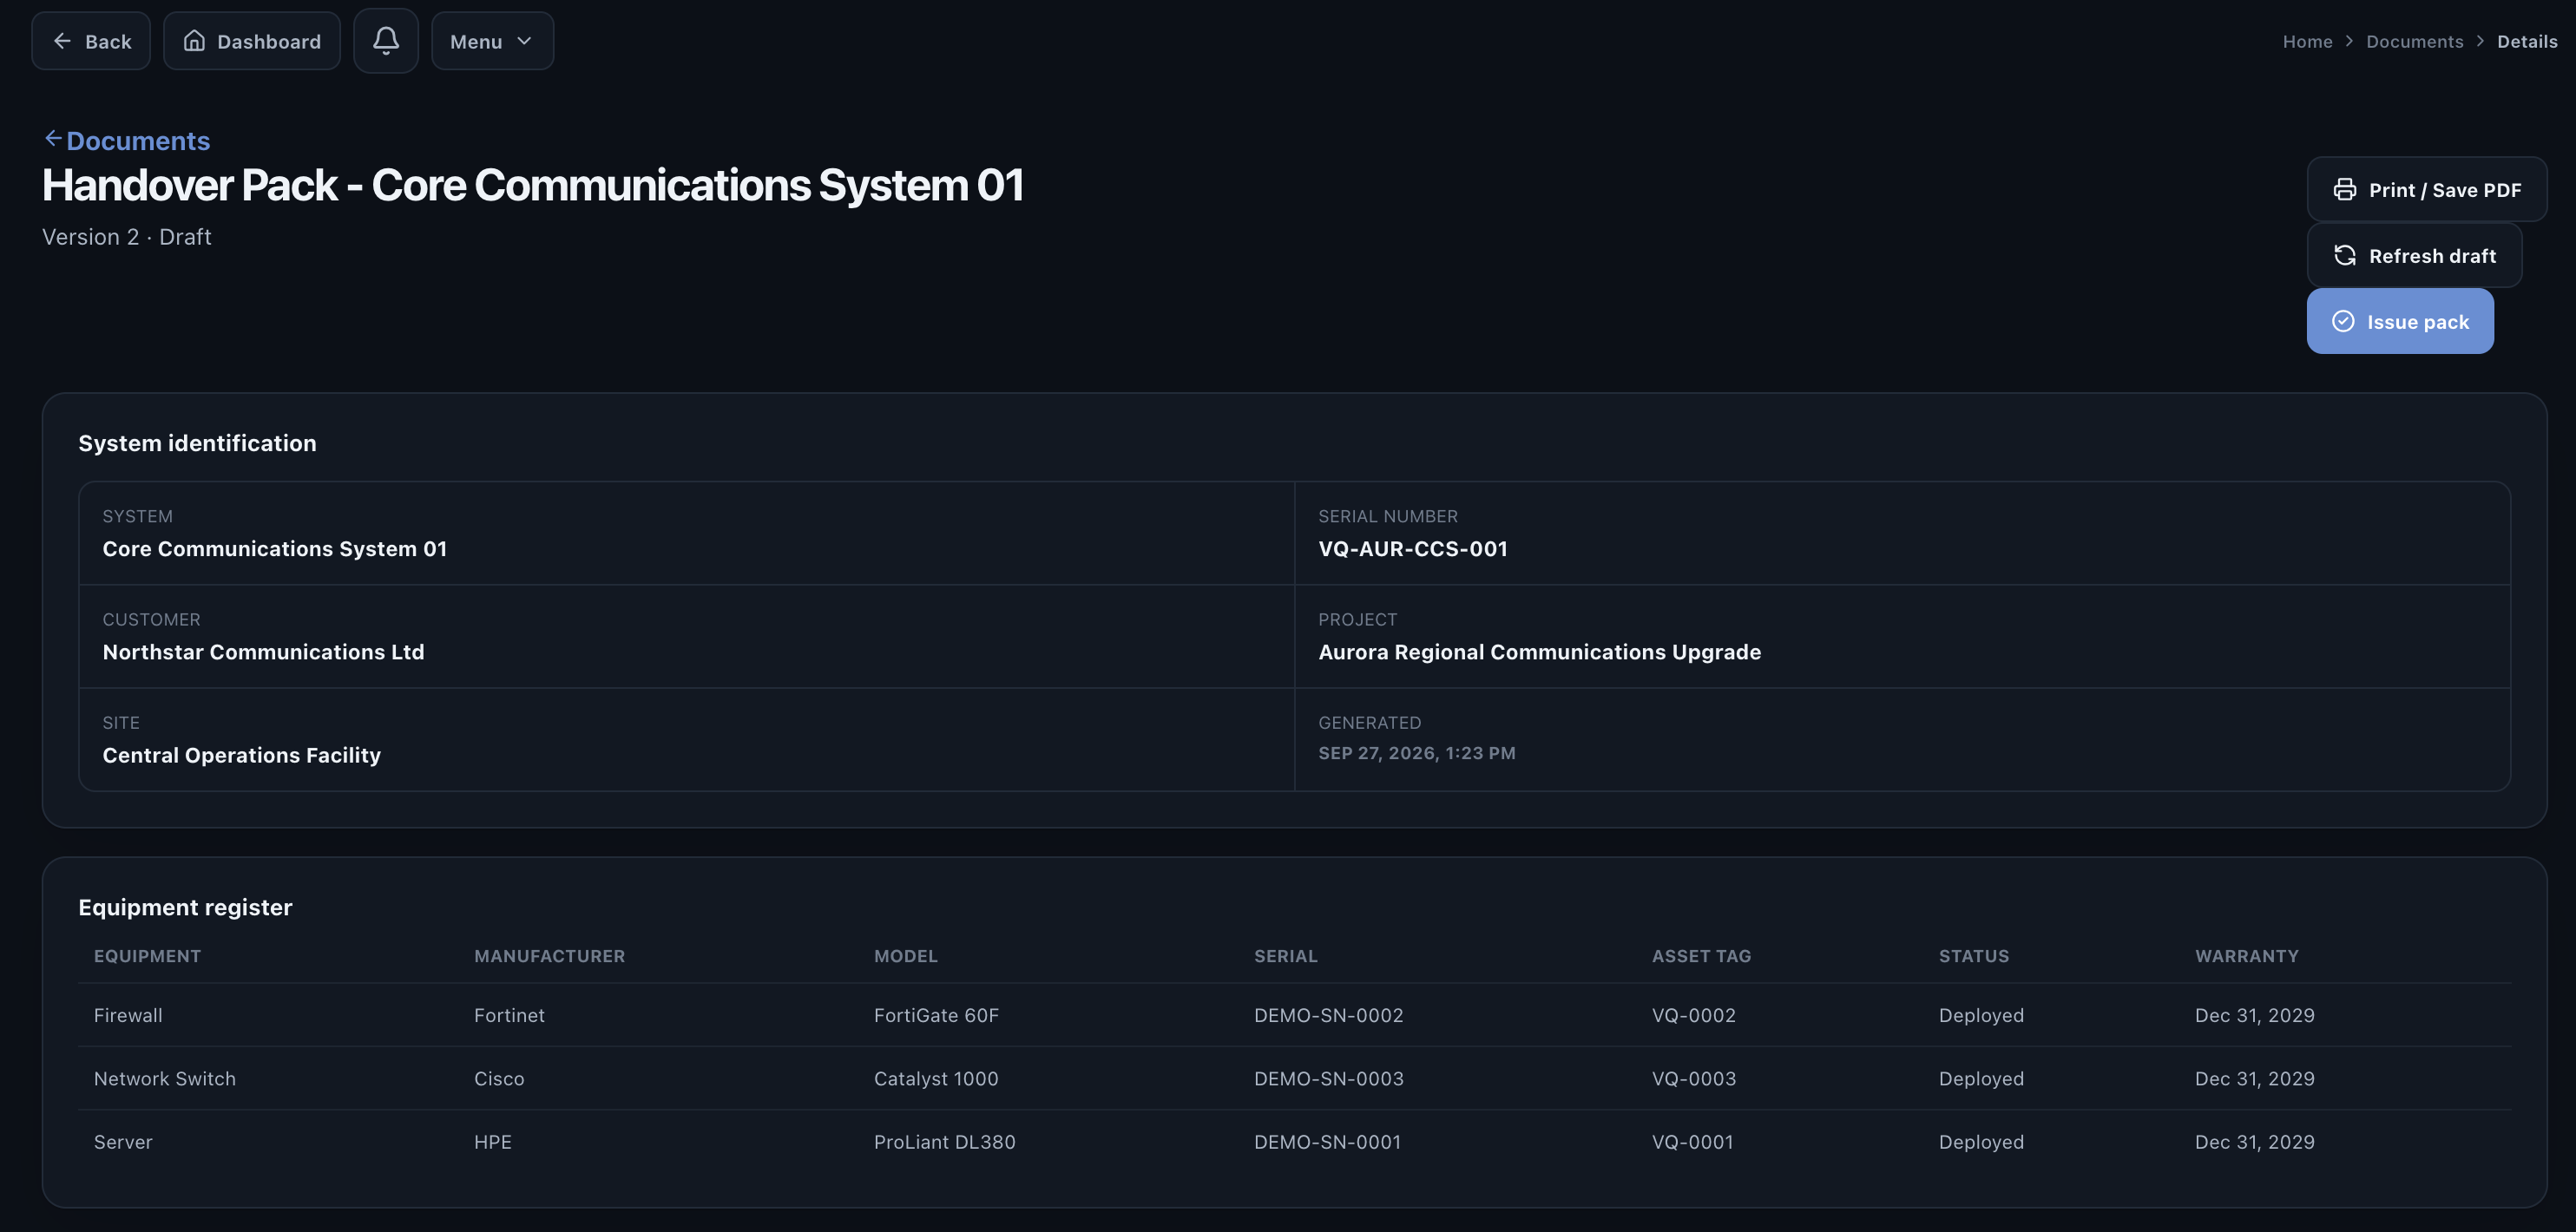
Task: Click the Catalyst 1000 model cell
Action: [936, 1078]
